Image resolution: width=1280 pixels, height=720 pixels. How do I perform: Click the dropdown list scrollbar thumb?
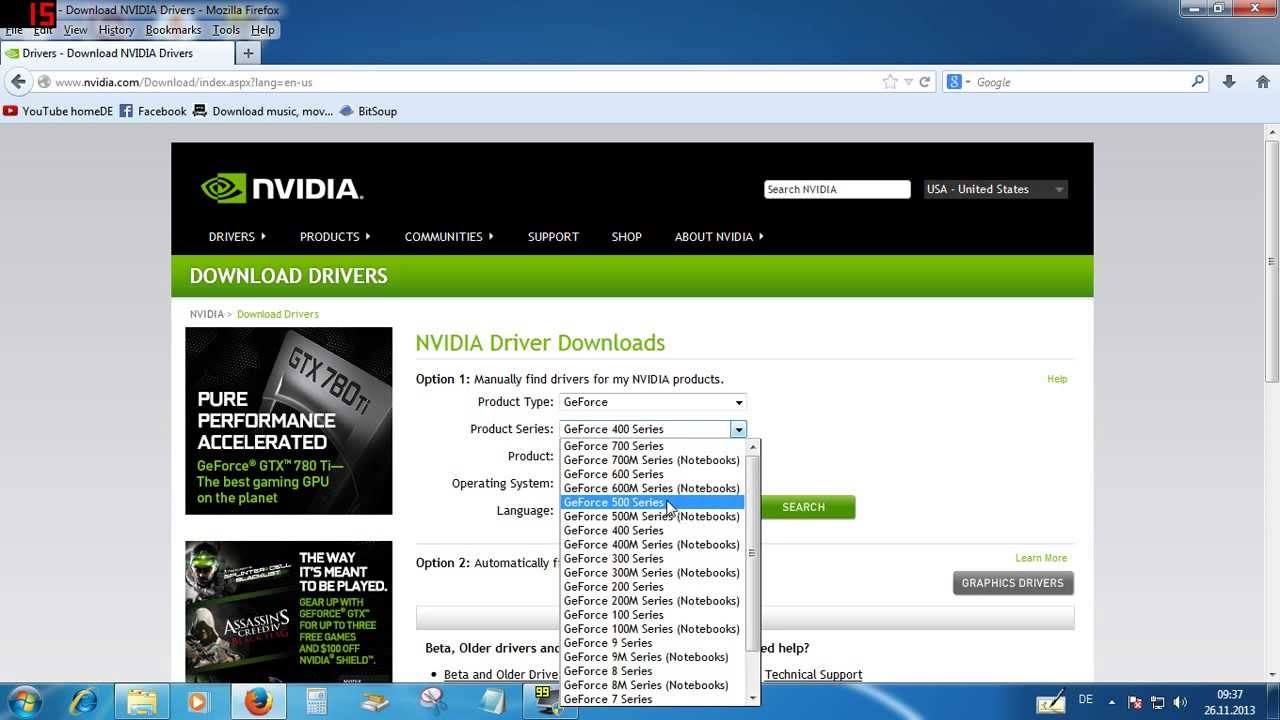tap(752, 553)
